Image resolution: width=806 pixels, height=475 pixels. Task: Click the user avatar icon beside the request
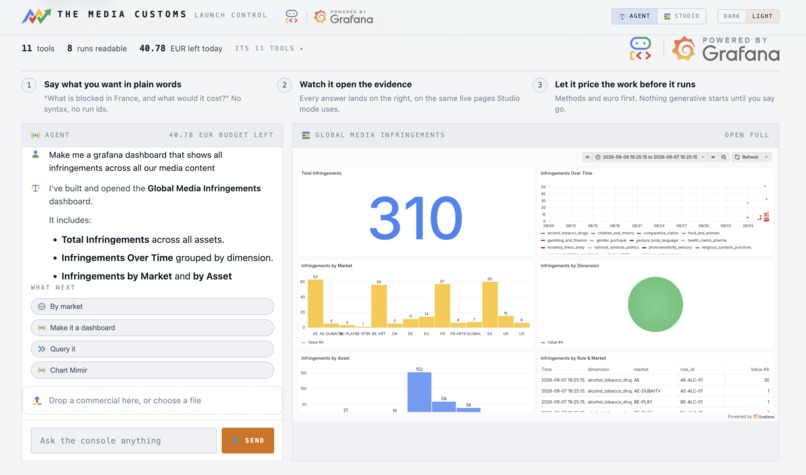(x=35, y=154)
